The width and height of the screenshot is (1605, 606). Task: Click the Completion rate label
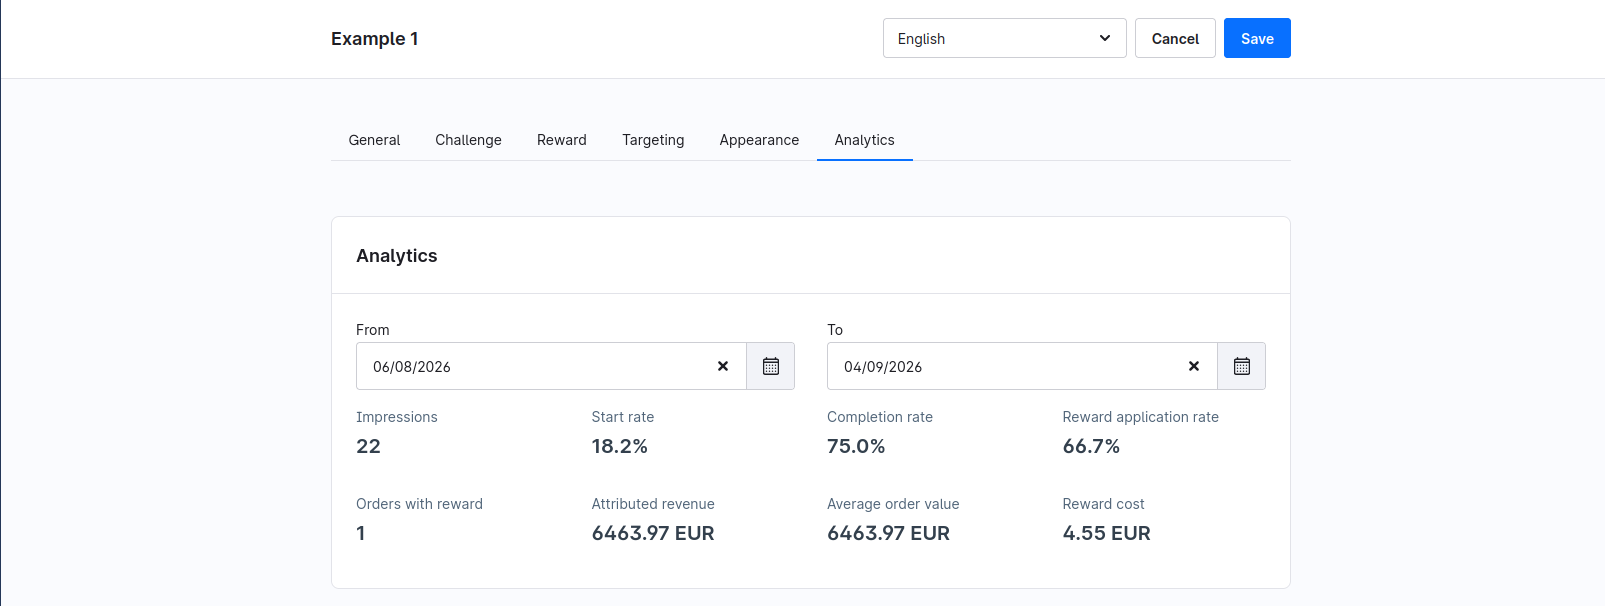(880, 417)
